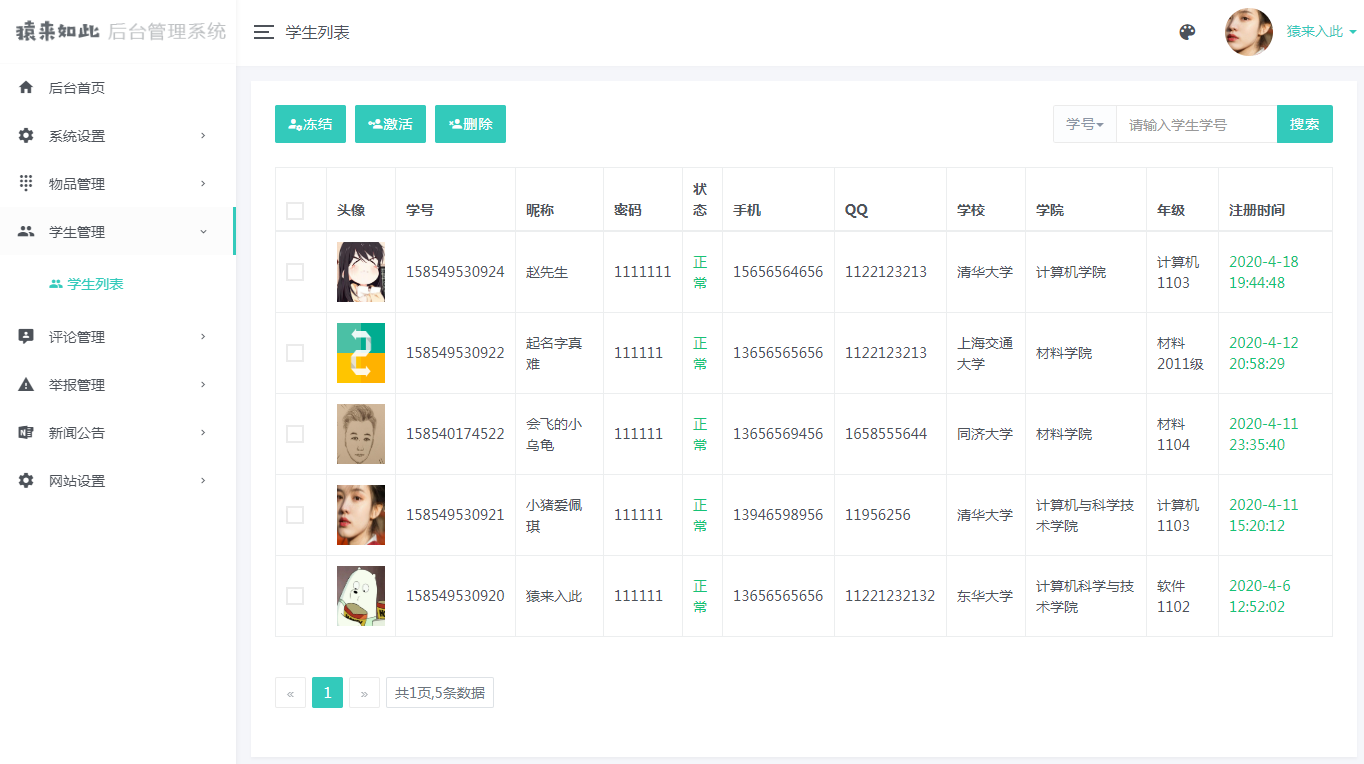Go to next page with » button
1364x764 pixels.
click(x=364, y=693)
